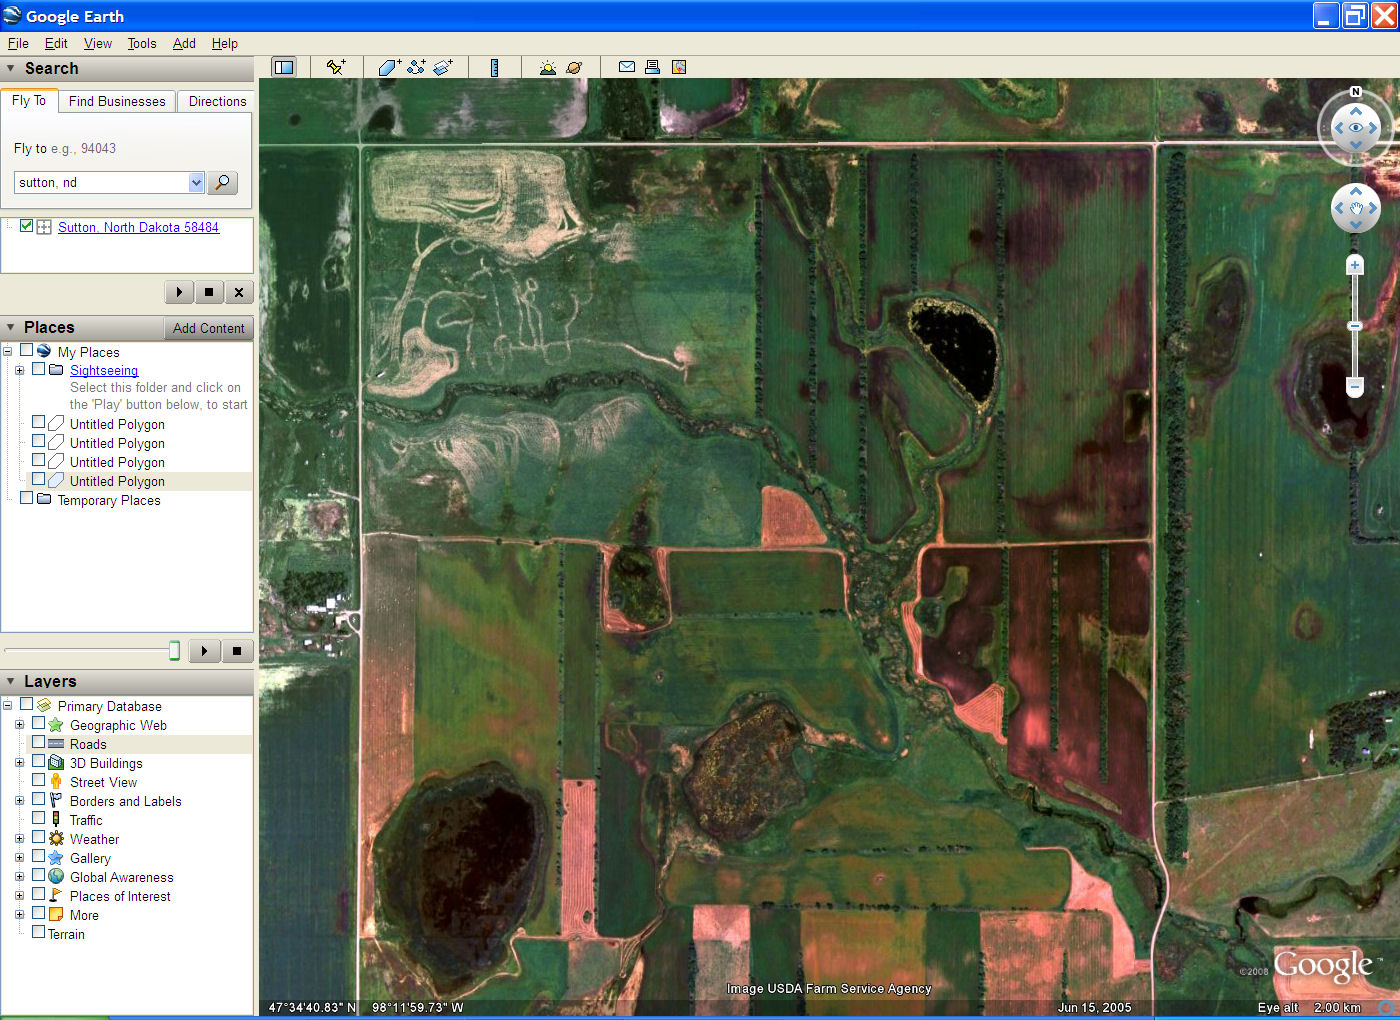Click the Weather sun icon
The height and width of the screenshot is (1020, 1400).
click(x=56, y=839)
